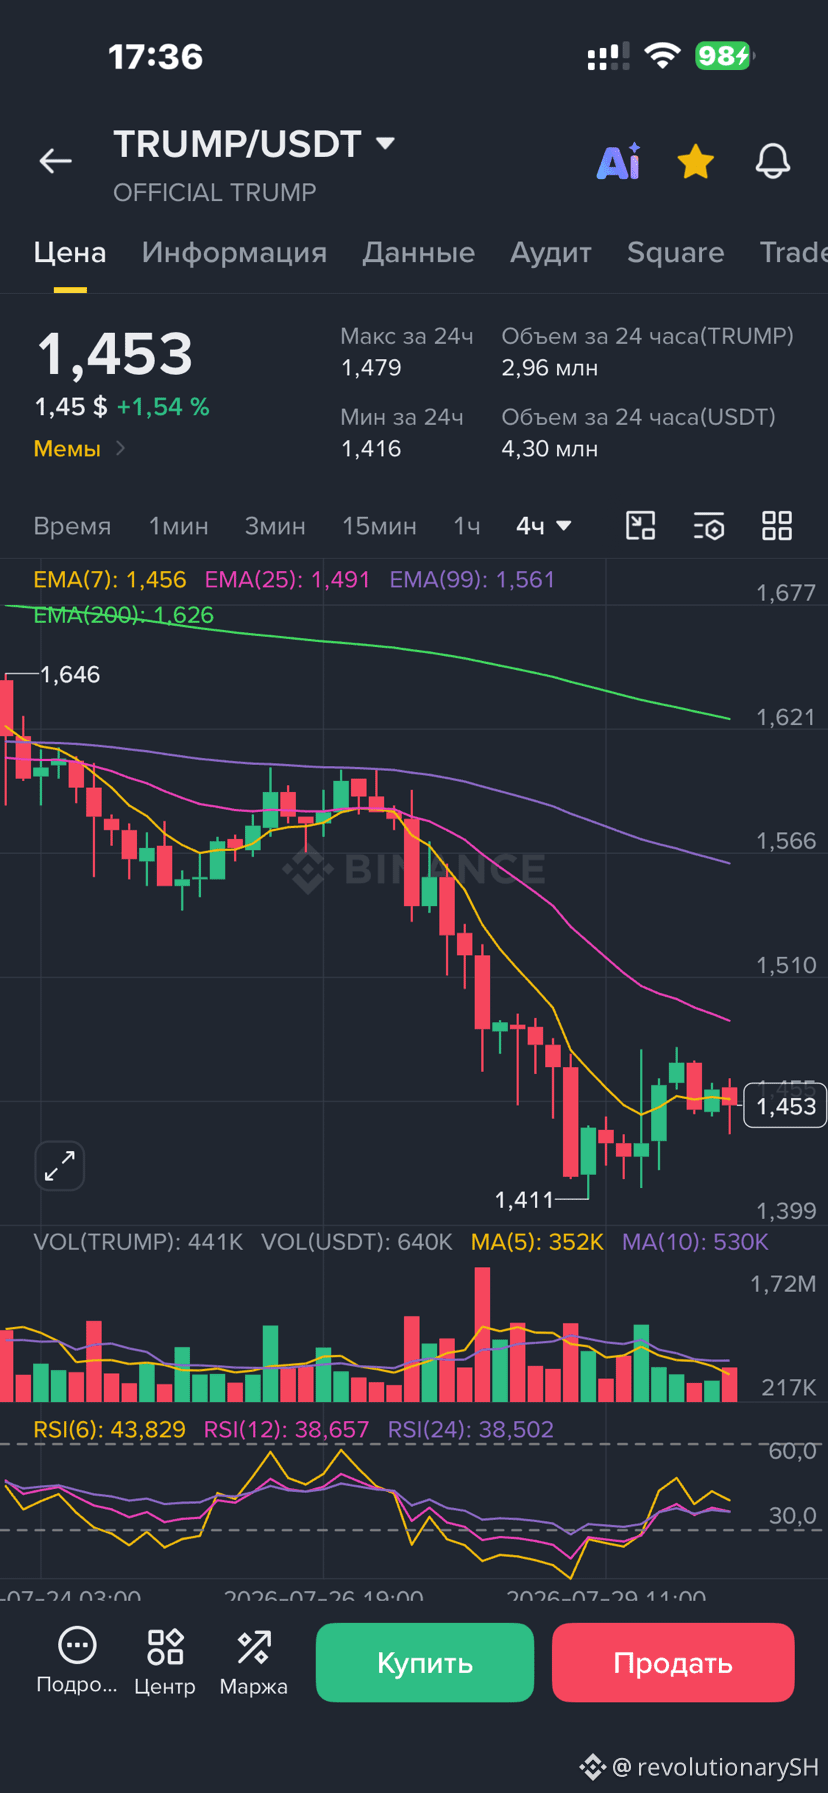
Task: Click the Макс за 24ч value 1,479
Action: (x=371, y=368)
